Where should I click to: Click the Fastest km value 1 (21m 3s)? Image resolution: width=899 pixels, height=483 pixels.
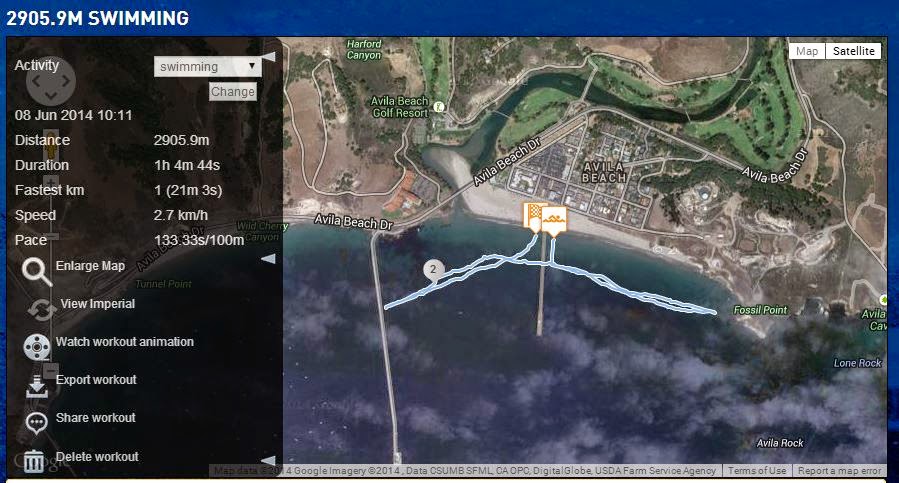(x=188, y=190)
